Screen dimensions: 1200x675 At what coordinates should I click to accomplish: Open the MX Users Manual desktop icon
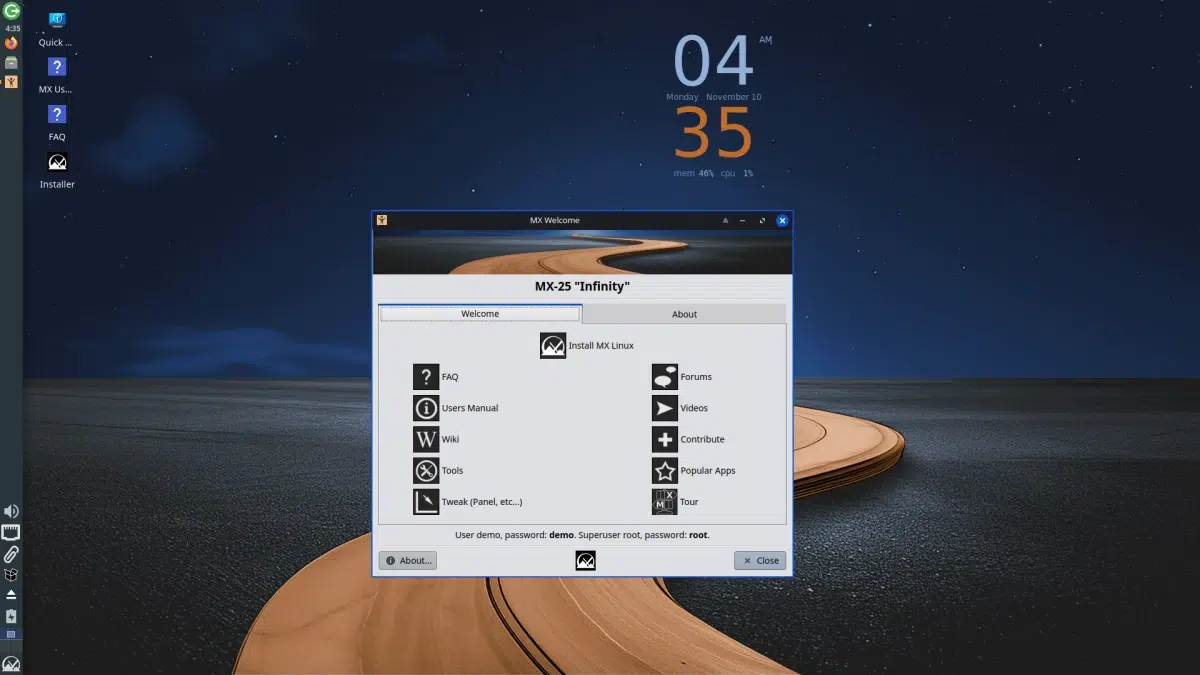tap(57, 67)
